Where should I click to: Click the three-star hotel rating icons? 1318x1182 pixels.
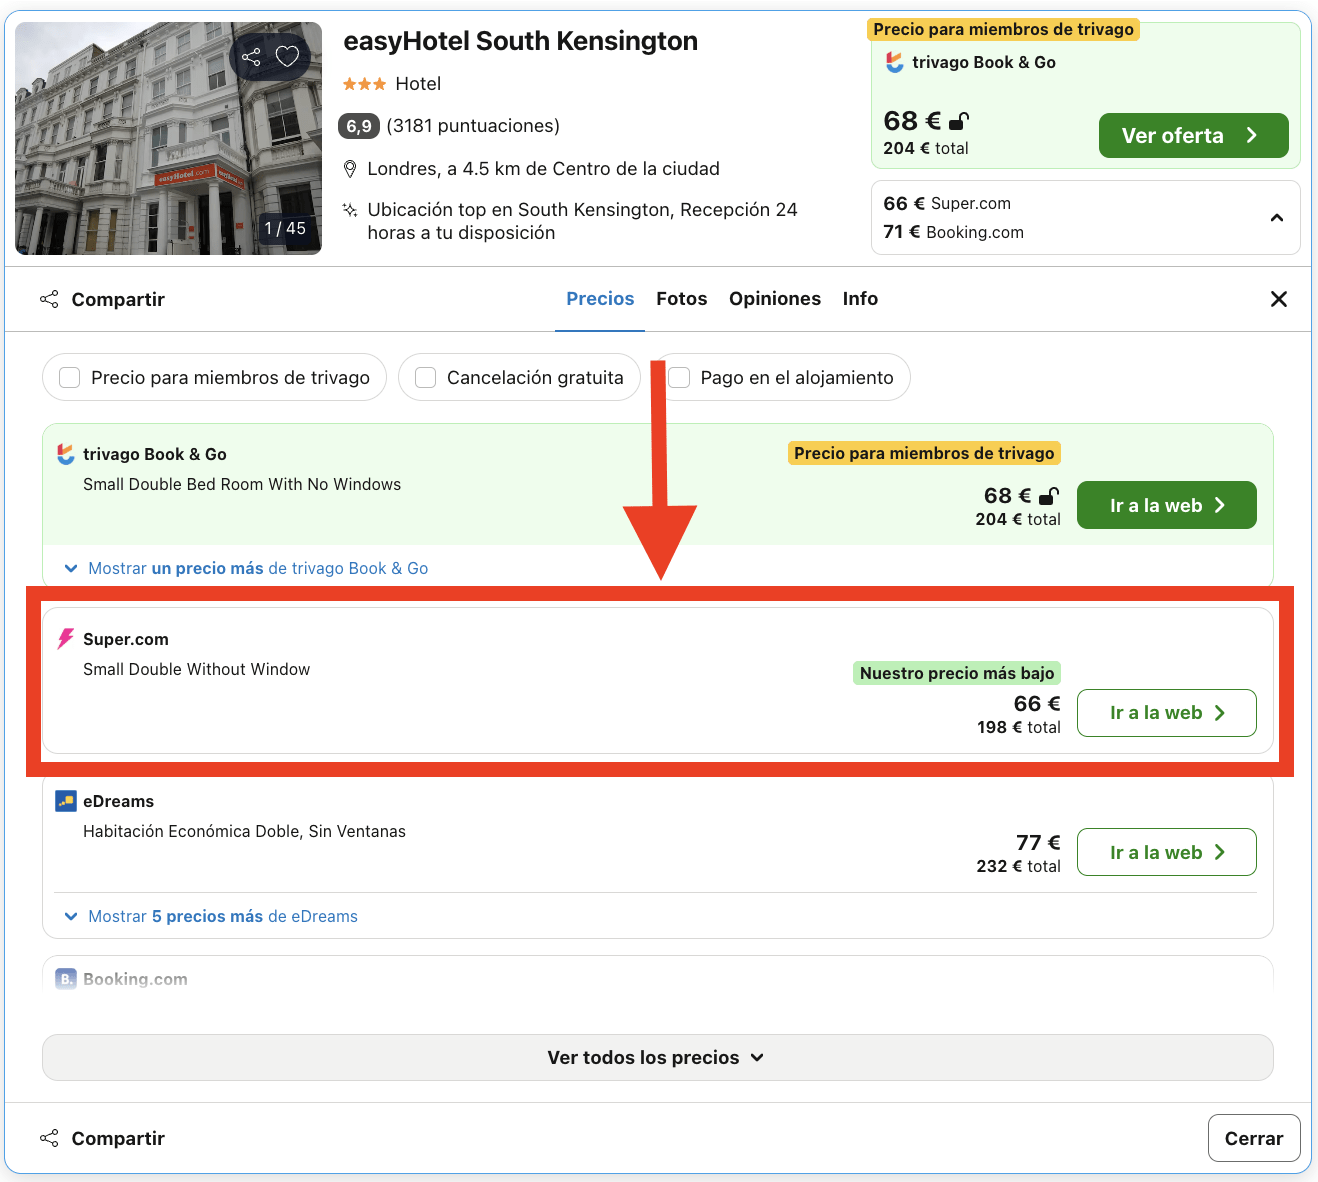[x=364, y=84]
